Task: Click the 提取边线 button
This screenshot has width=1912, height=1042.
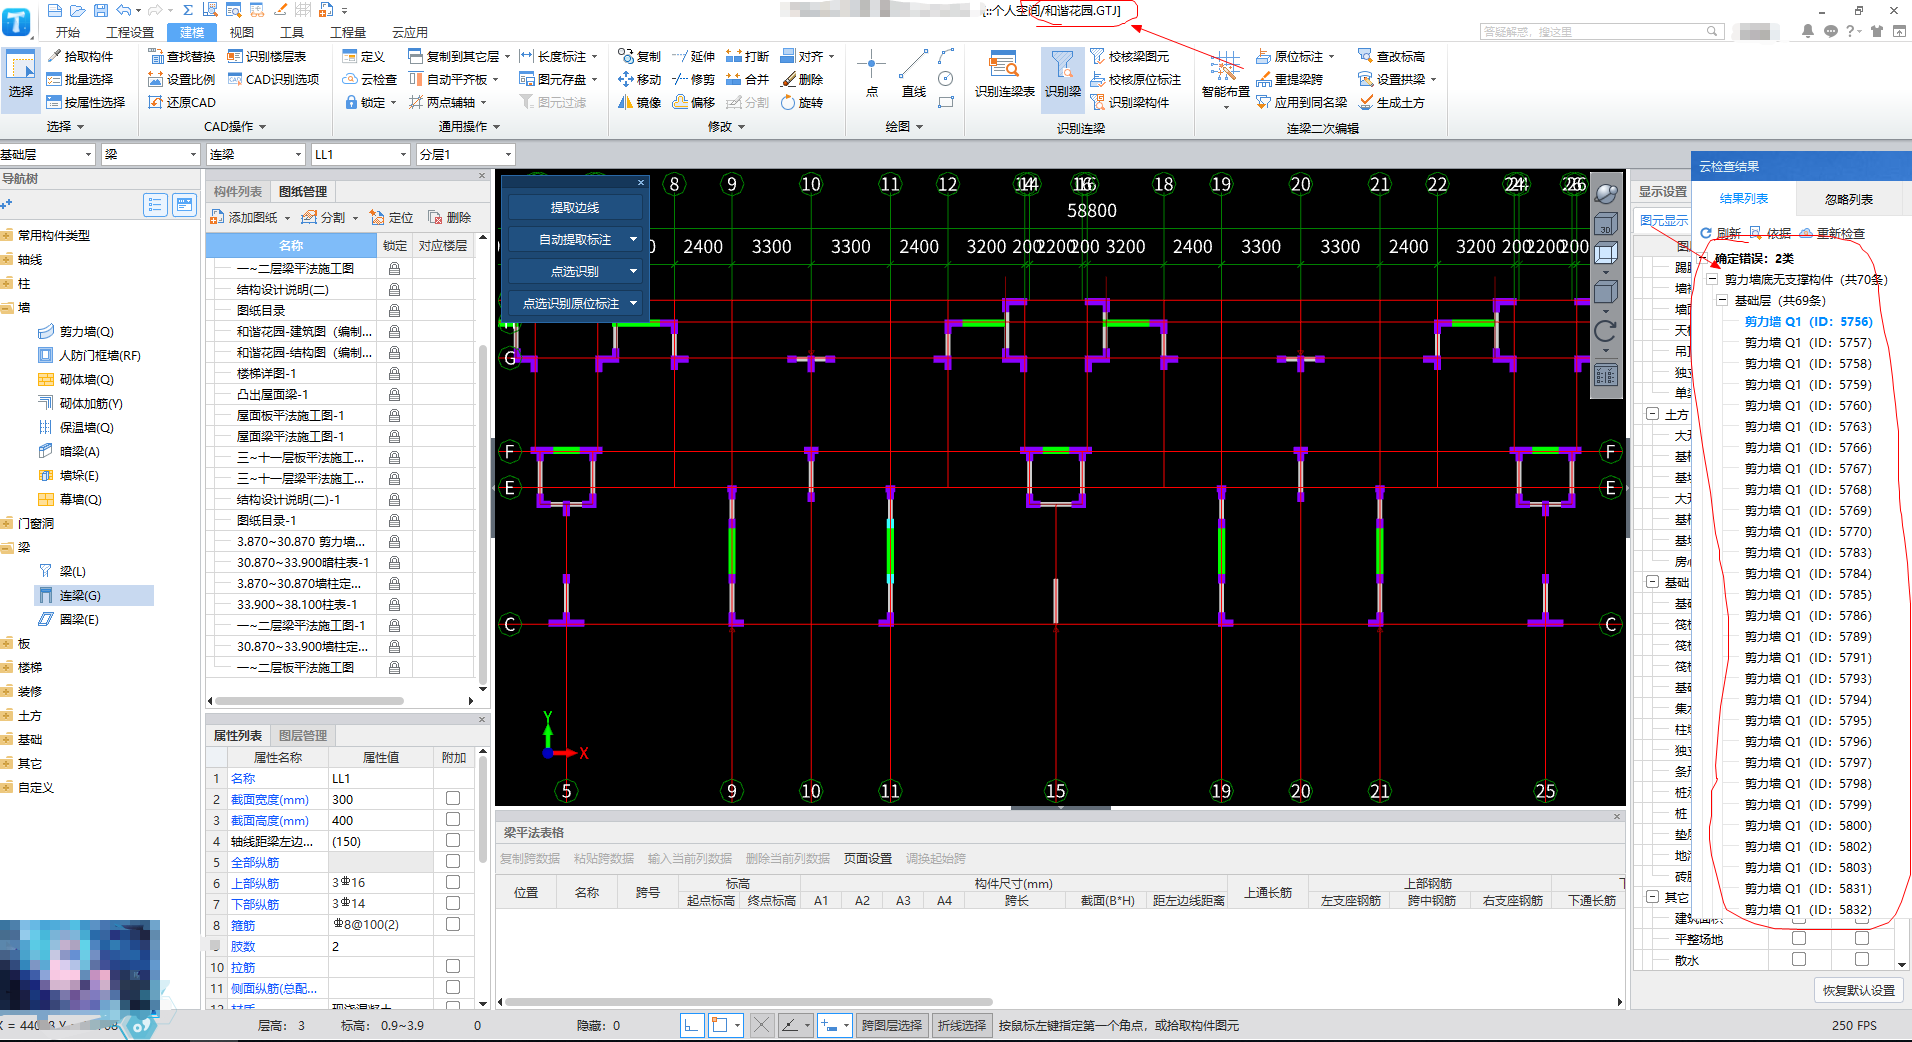Action: 575,207
